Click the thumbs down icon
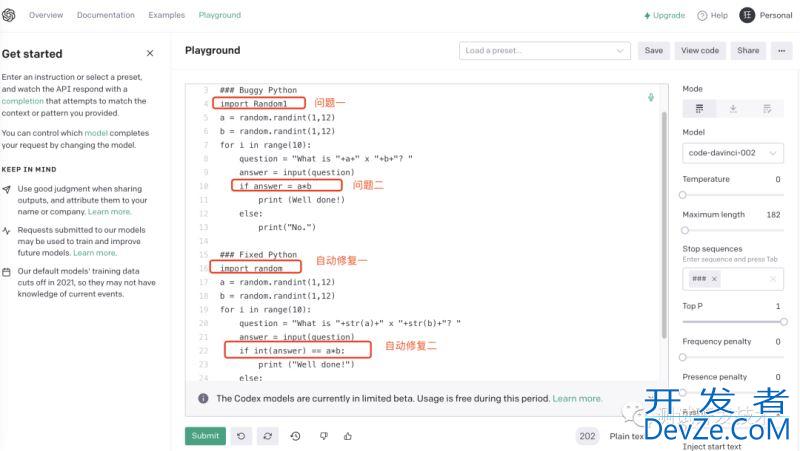This screenshot has width=800, height=451. tap(323, 436)
